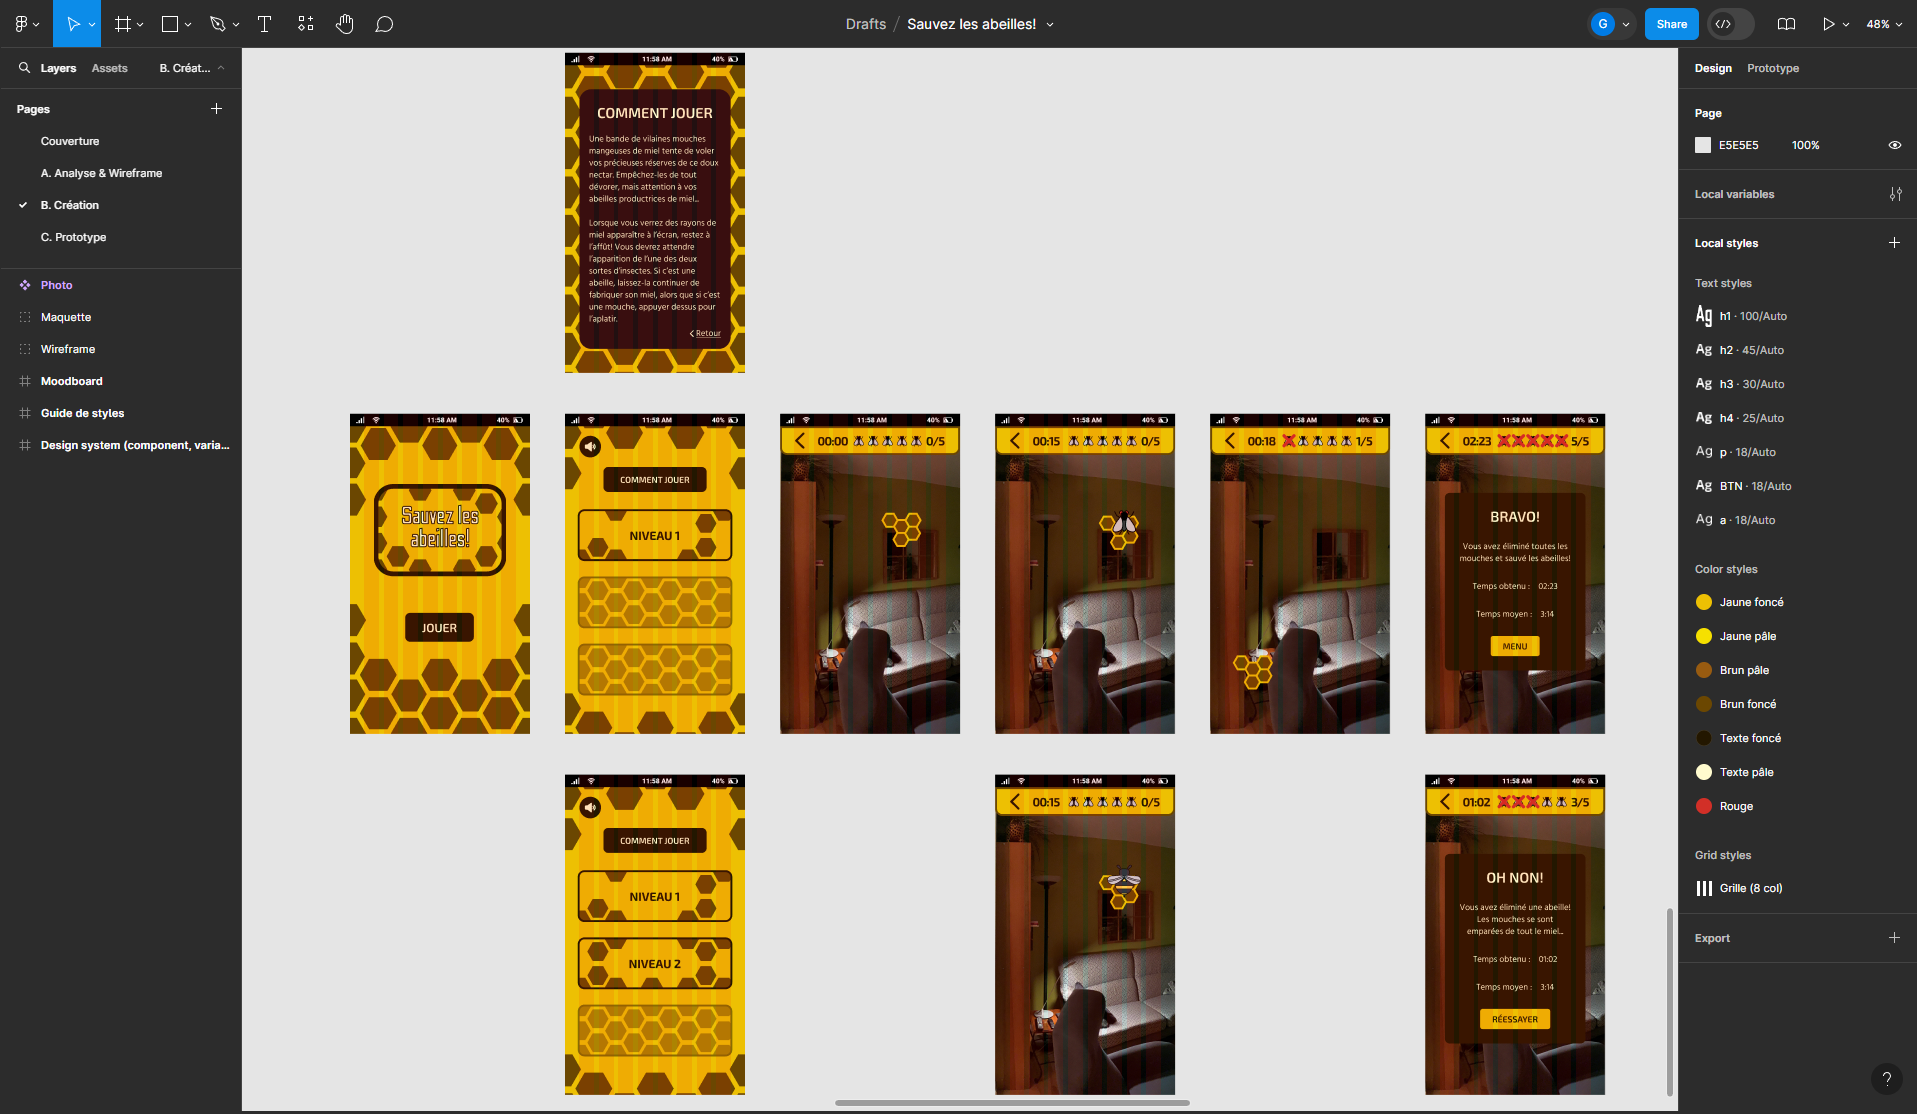This screenshot has height=1114, width=1917.
Task: Toggle page background color visibility
Action: (x=1895, y=145)
